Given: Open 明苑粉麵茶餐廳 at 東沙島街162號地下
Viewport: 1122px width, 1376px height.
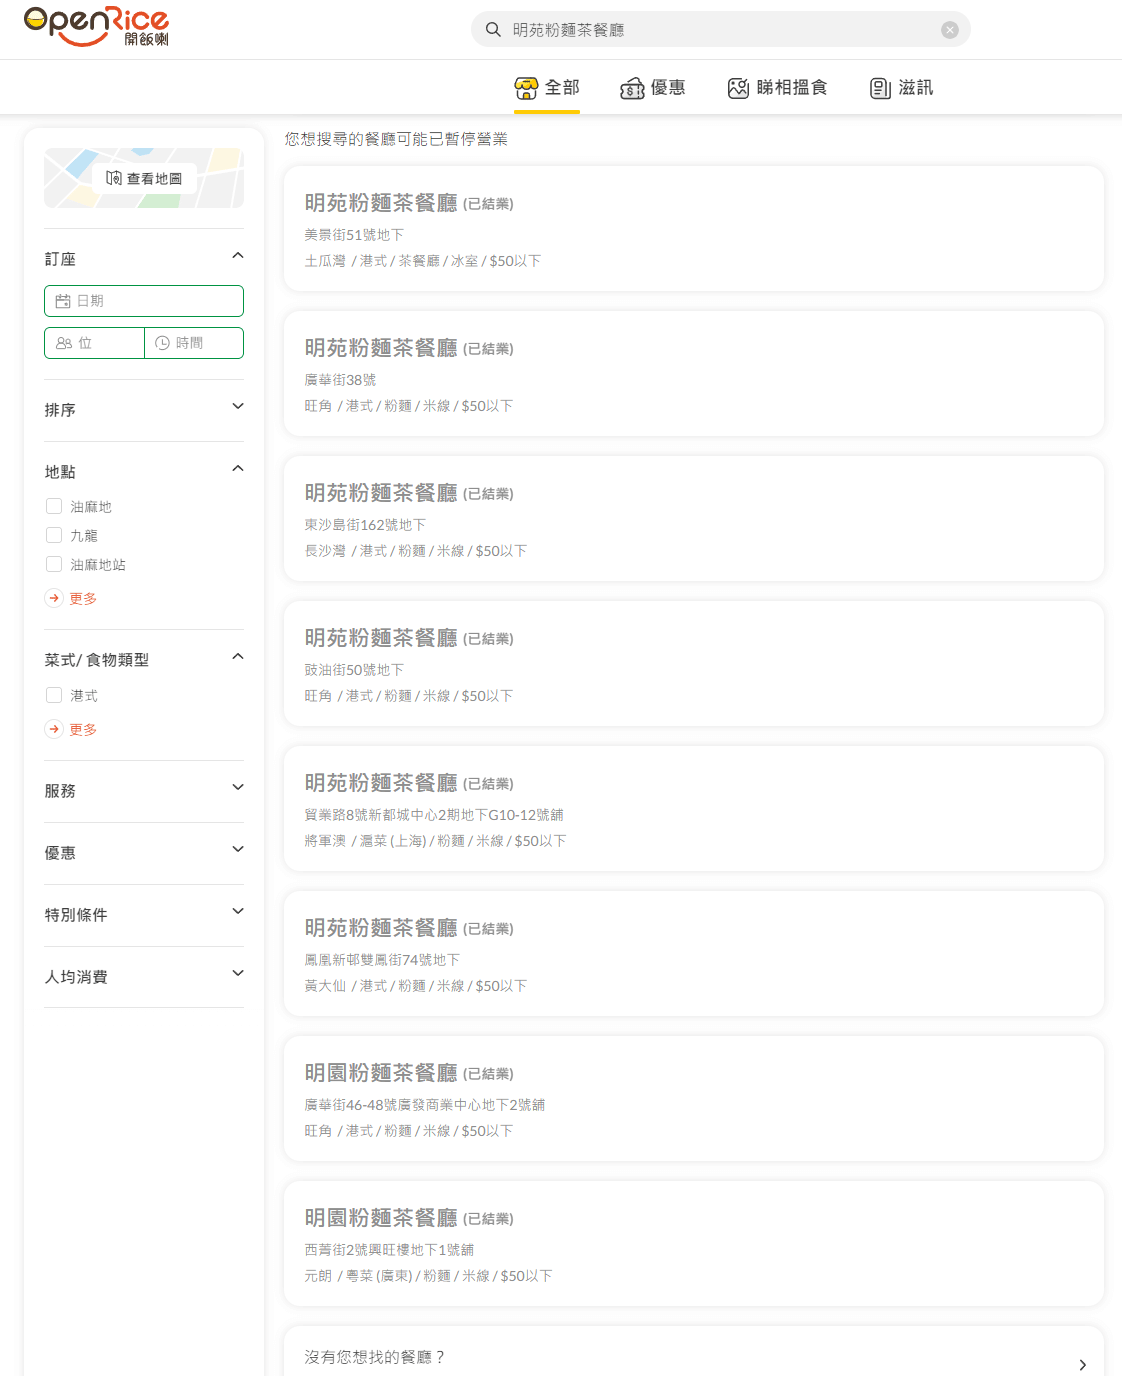Looking at the screenshot, I should [x=694, y=519].
